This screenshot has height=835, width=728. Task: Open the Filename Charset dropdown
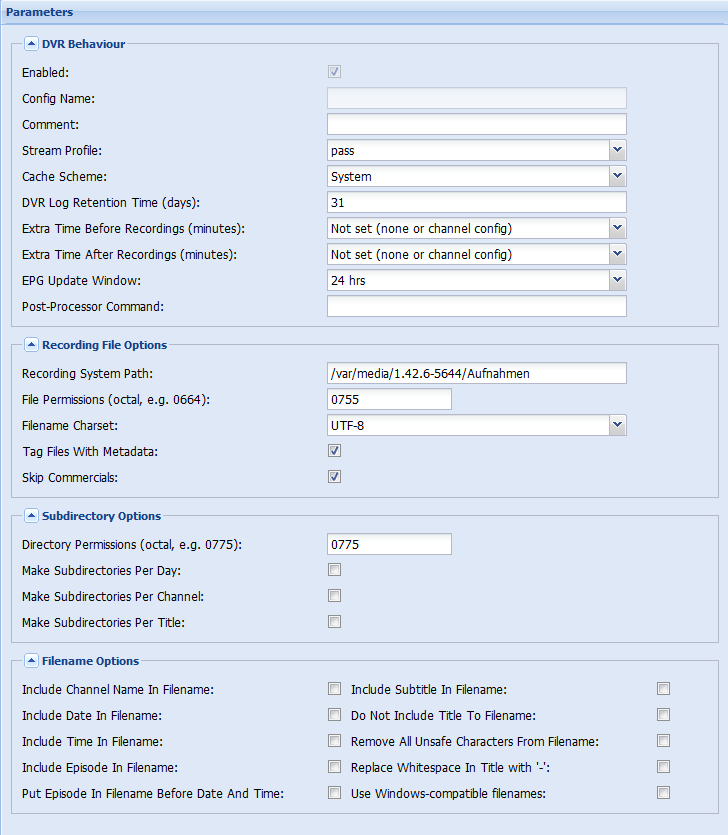pos(617,425)
